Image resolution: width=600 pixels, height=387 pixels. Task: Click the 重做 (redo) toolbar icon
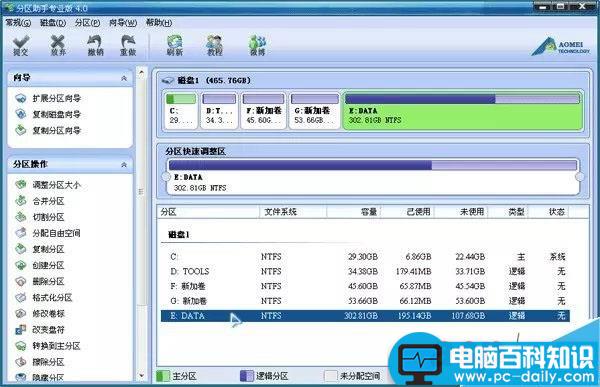click(x=128, y=46)
